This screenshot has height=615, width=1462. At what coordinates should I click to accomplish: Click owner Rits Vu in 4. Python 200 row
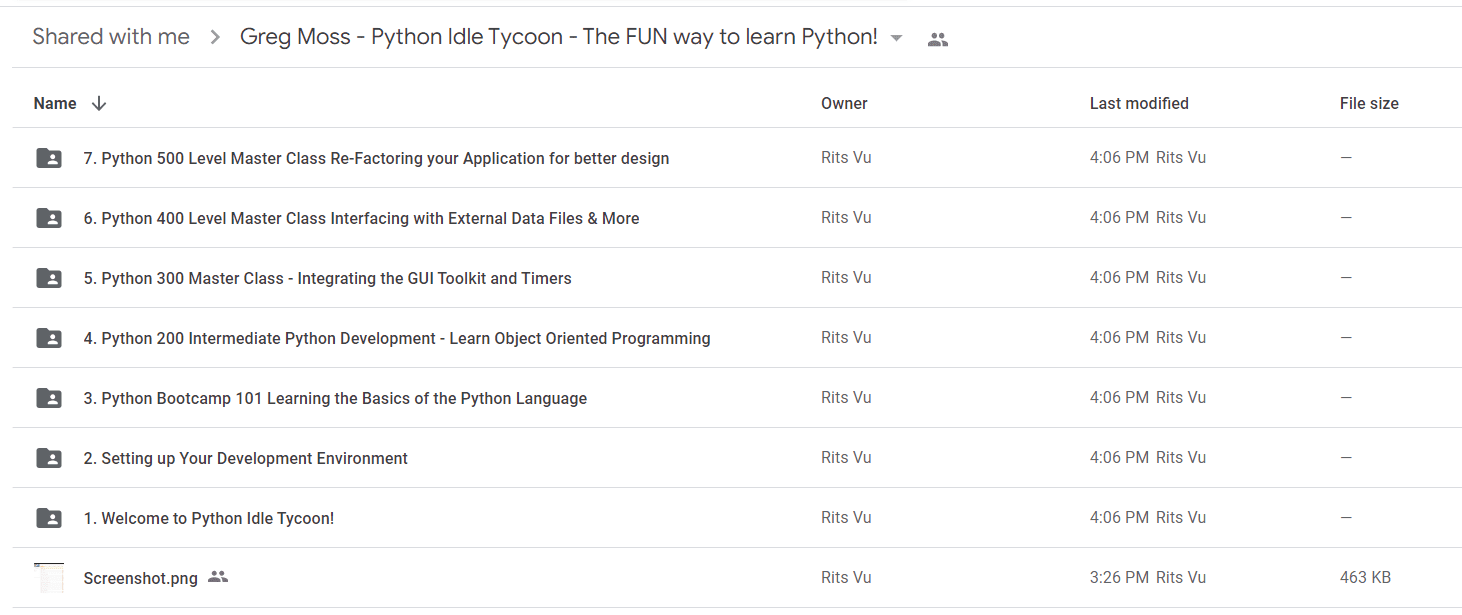846,337
